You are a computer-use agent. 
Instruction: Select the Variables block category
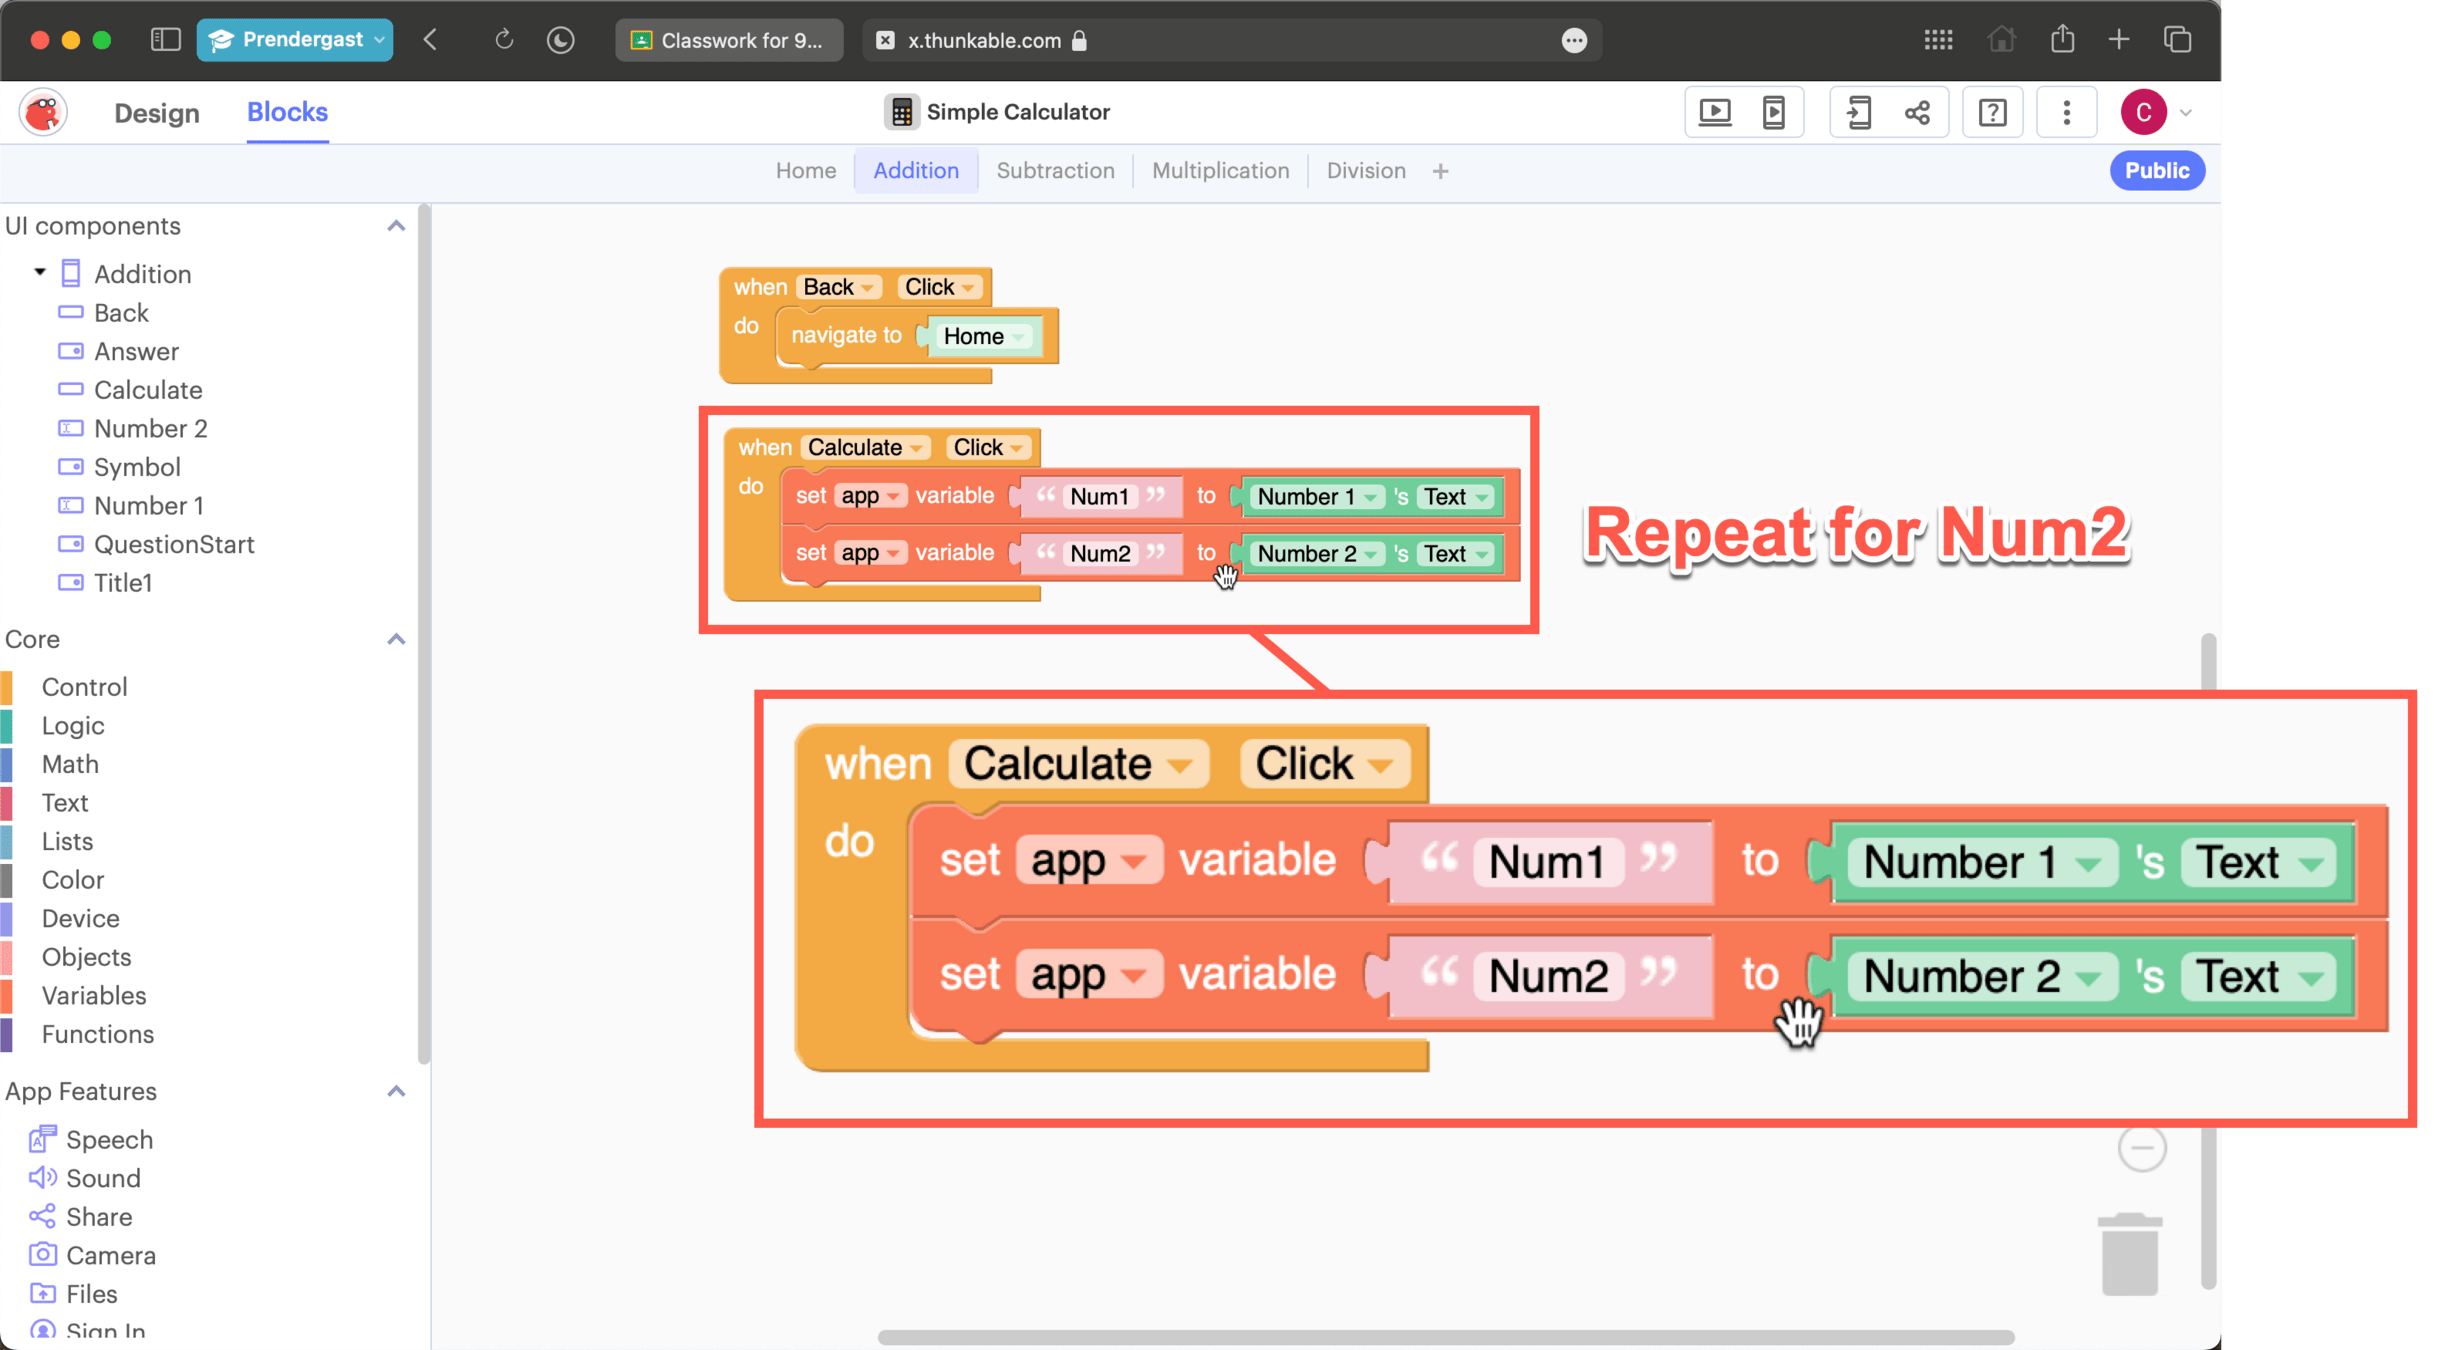[94, 995]
